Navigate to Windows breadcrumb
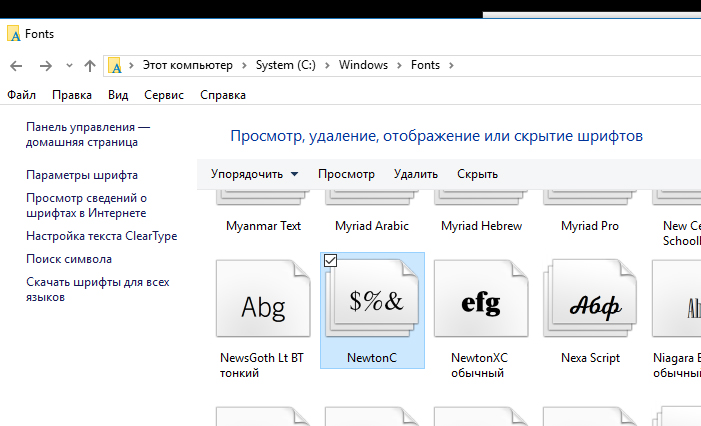 [x=363, y=65]
